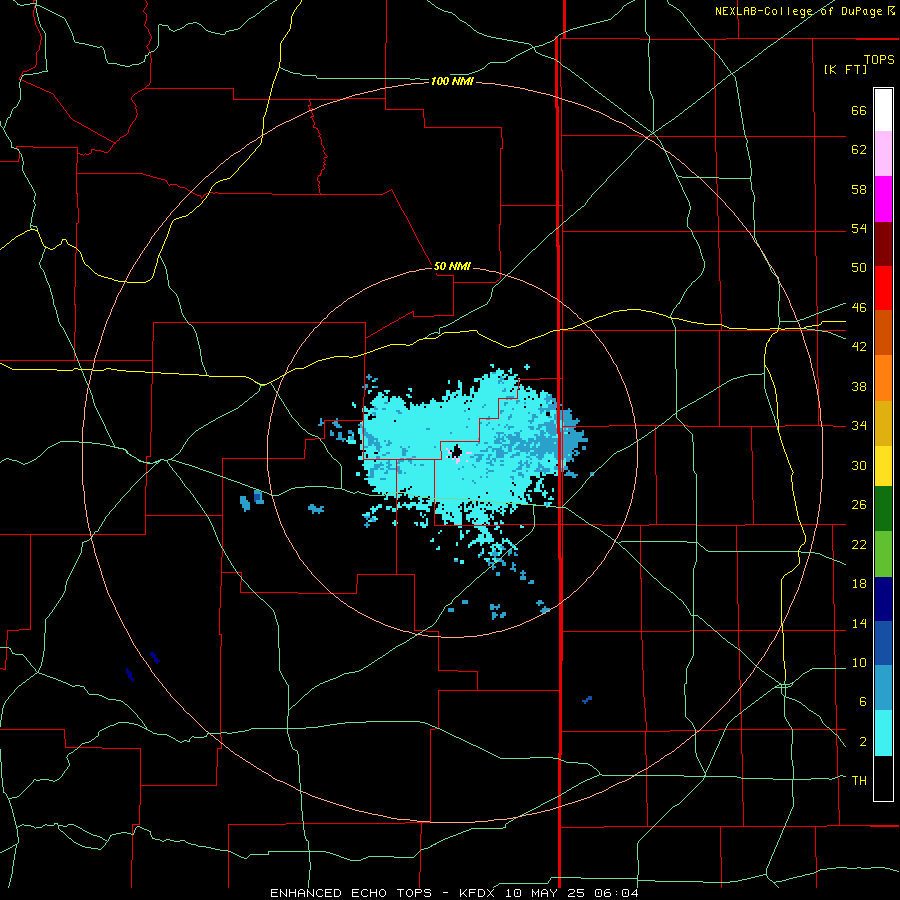
Task: Pick the cyan legend swatch
Action: 883,733
